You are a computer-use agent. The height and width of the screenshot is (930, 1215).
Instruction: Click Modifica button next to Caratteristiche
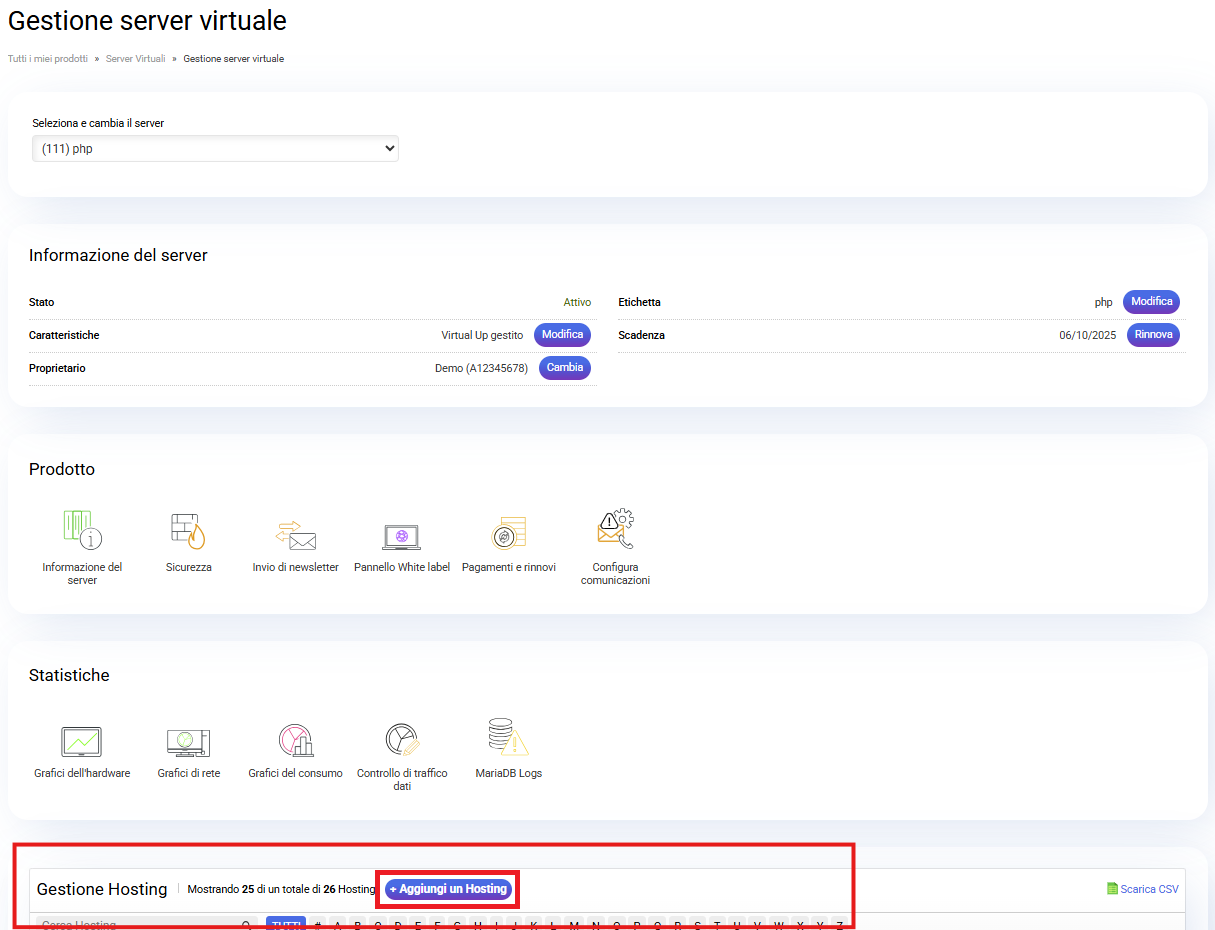562,335
